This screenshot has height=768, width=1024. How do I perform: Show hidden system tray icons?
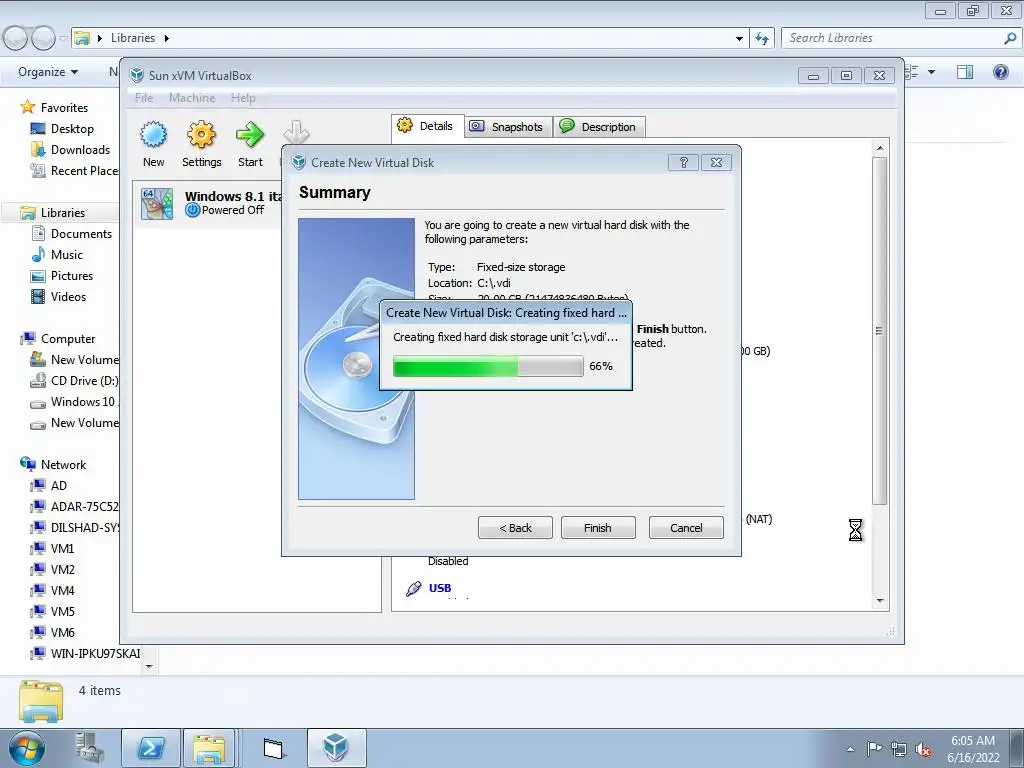[x=850, y=749]
